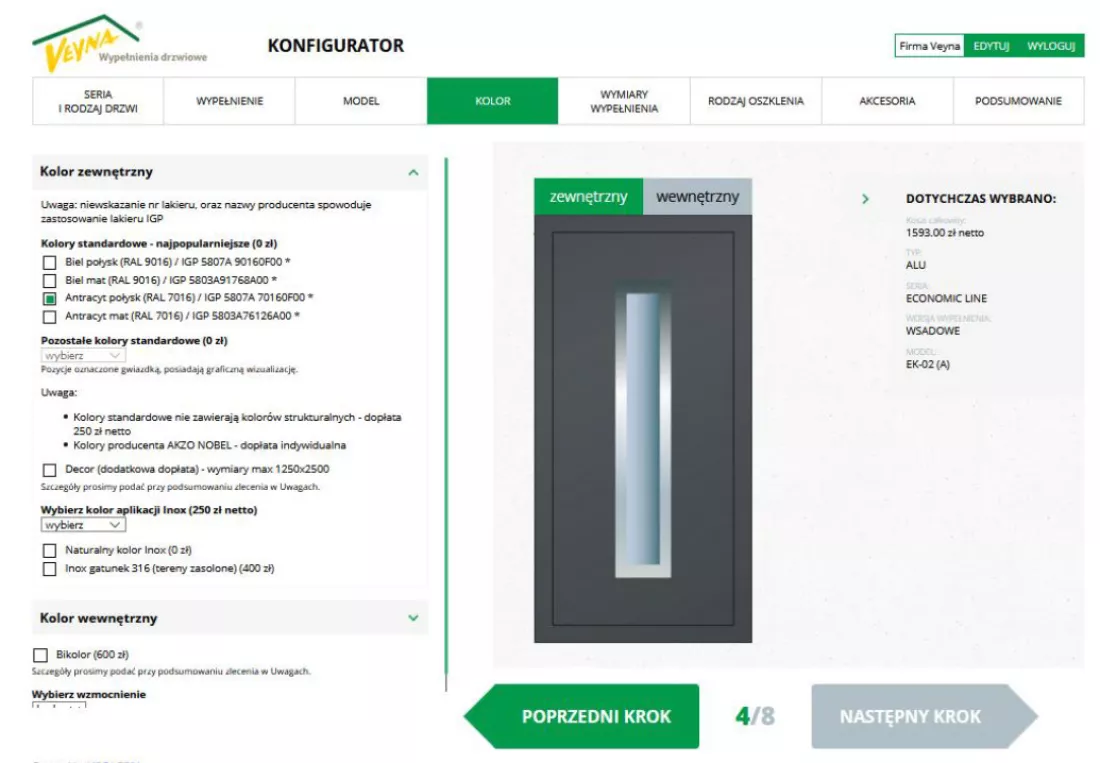
Task: Go to the Akcesoria tab
Action: 887,101
